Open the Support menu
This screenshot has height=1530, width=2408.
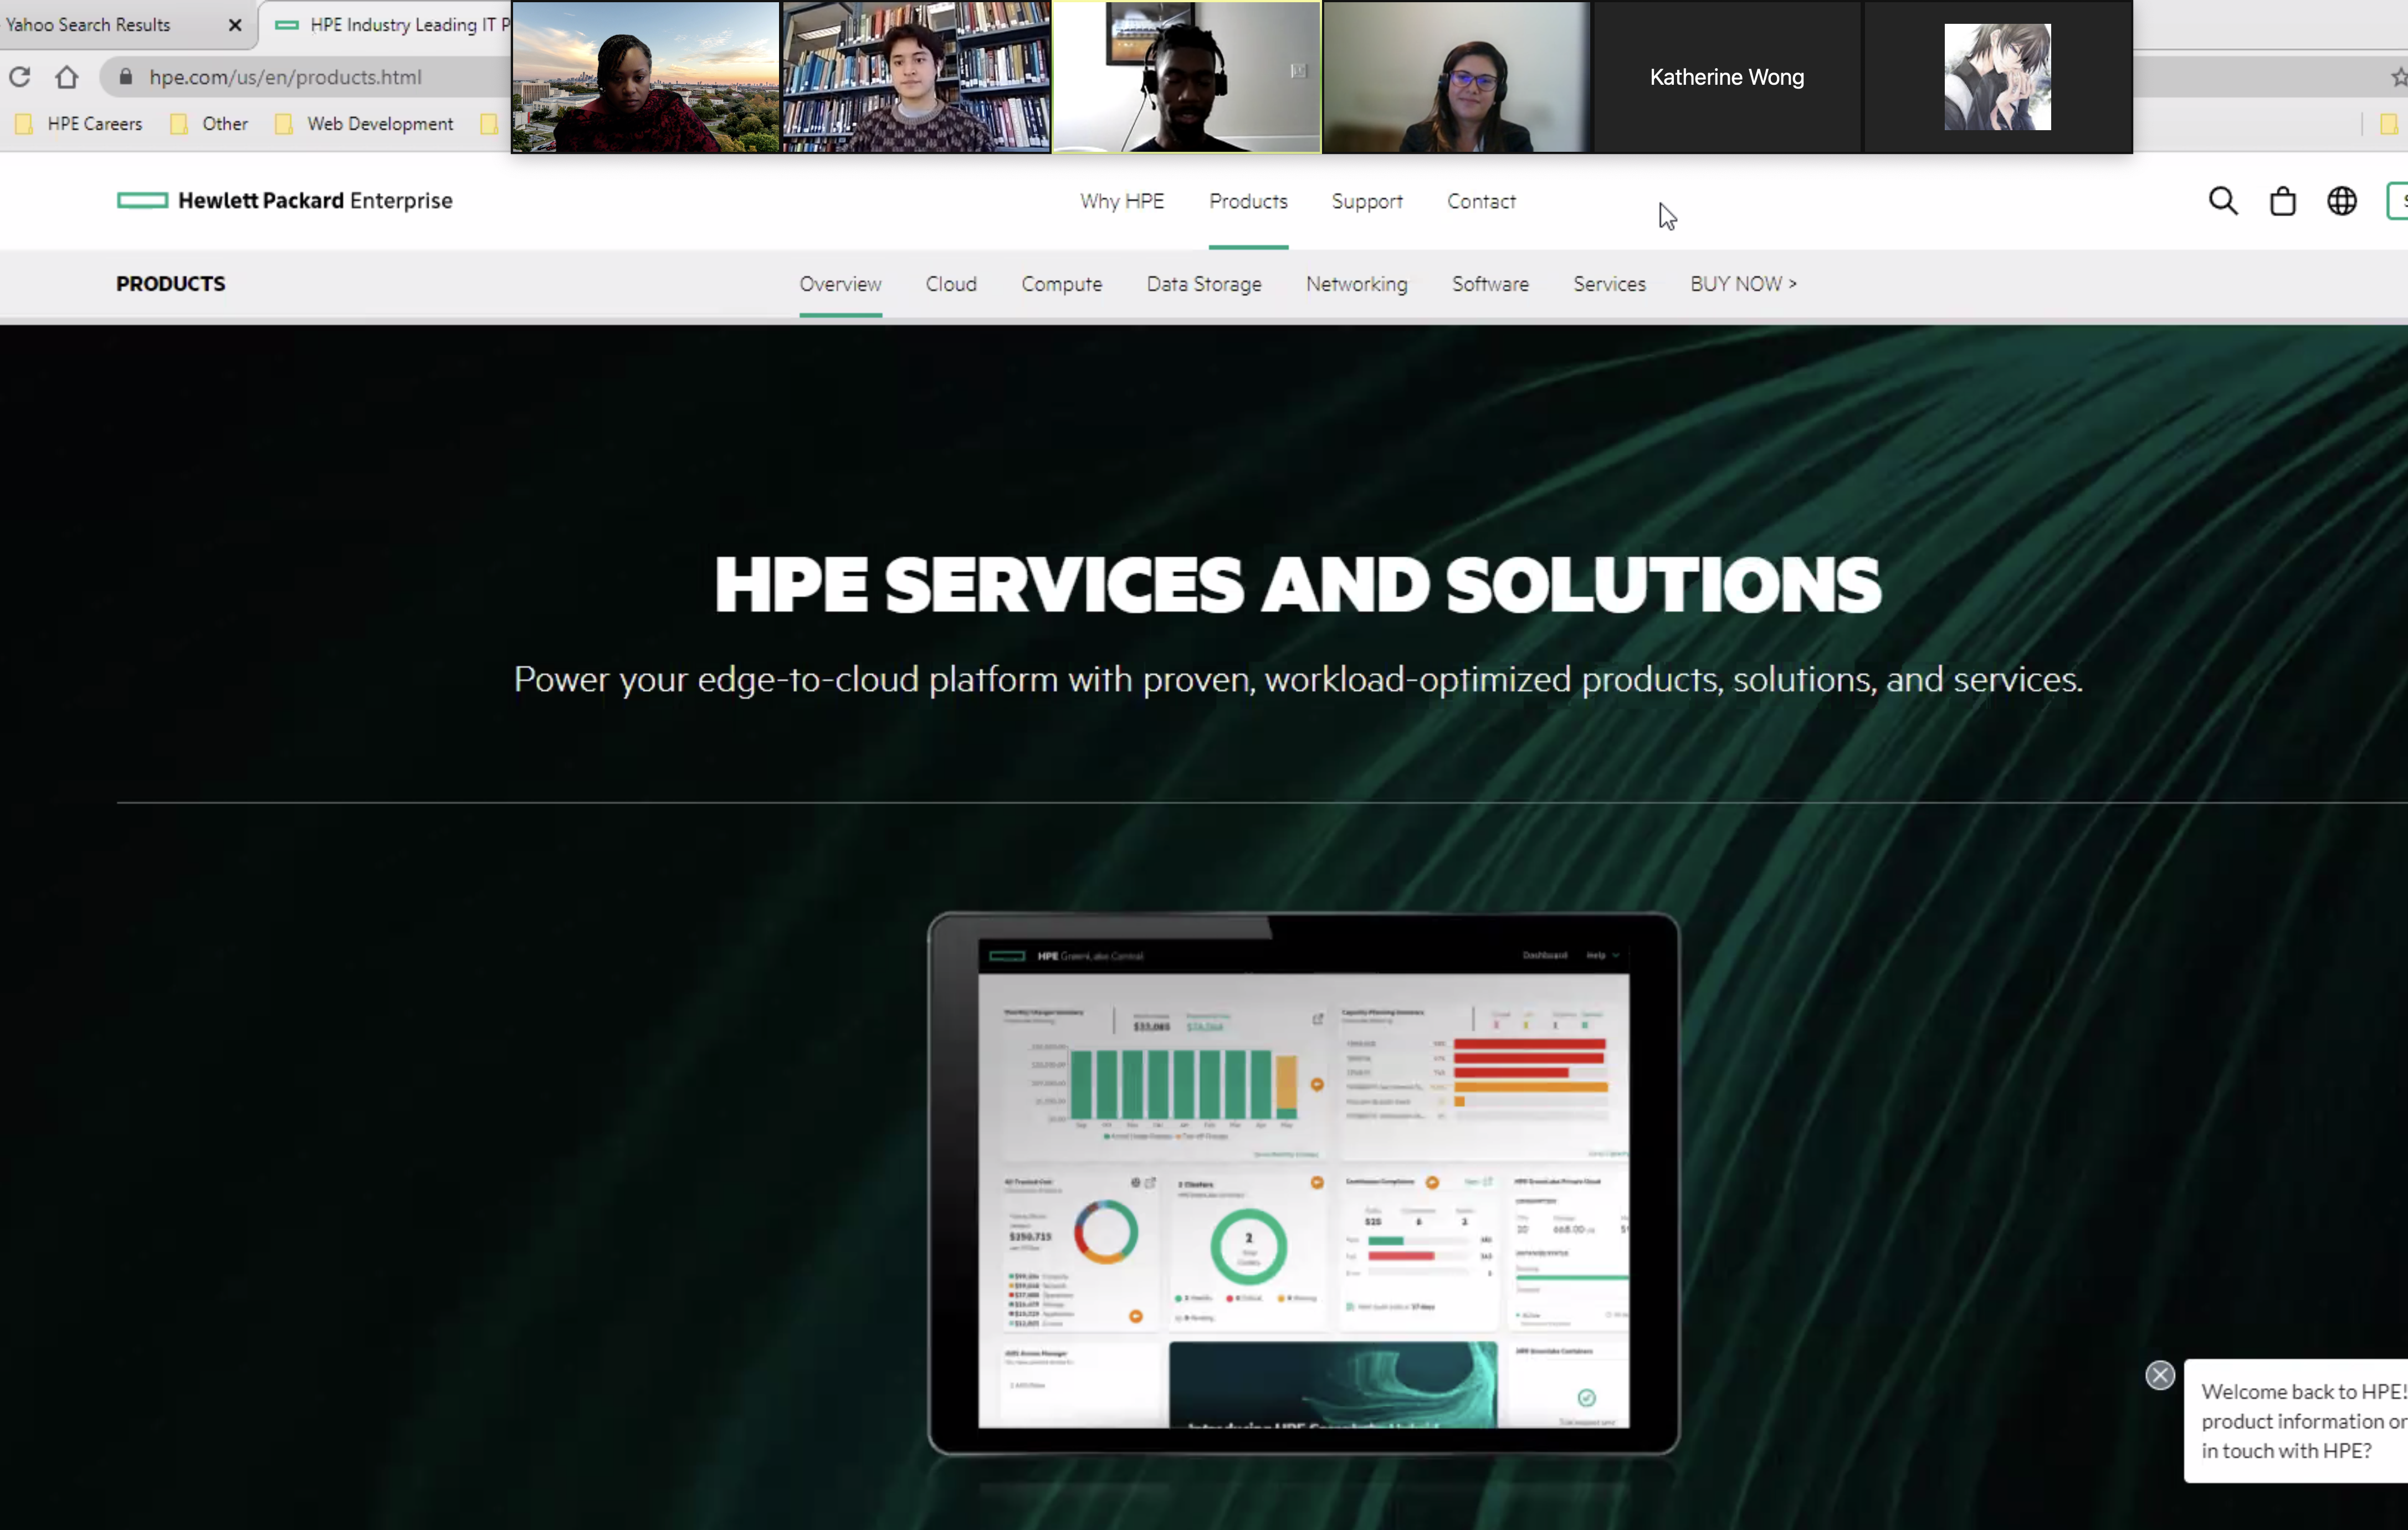tap(1367, 201)
